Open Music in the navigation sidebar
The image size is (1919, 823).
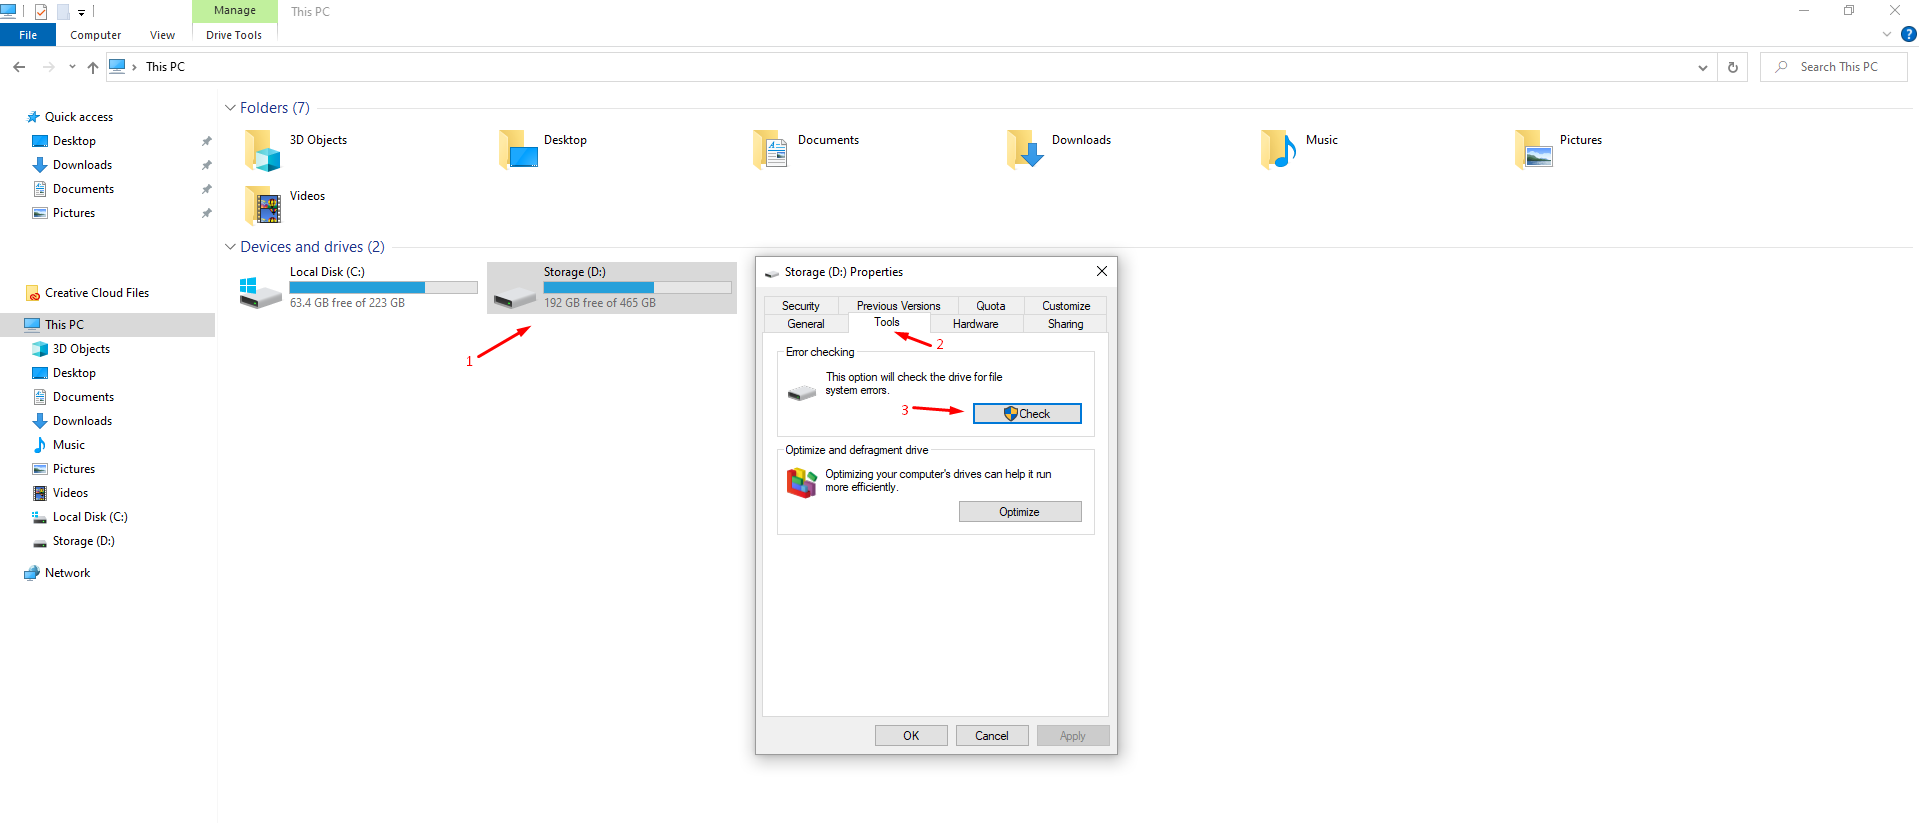(68, 445)
